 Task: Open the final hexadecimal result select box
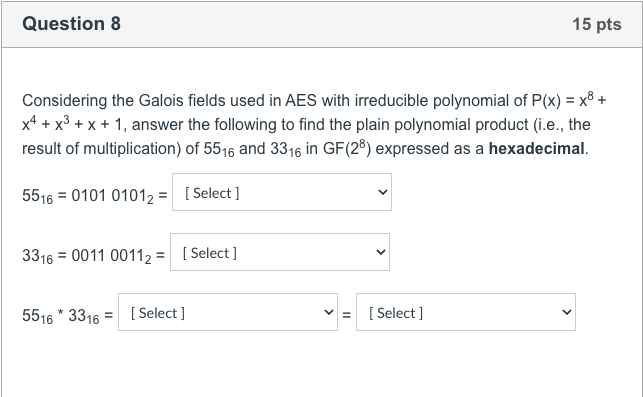coord(466,312)
